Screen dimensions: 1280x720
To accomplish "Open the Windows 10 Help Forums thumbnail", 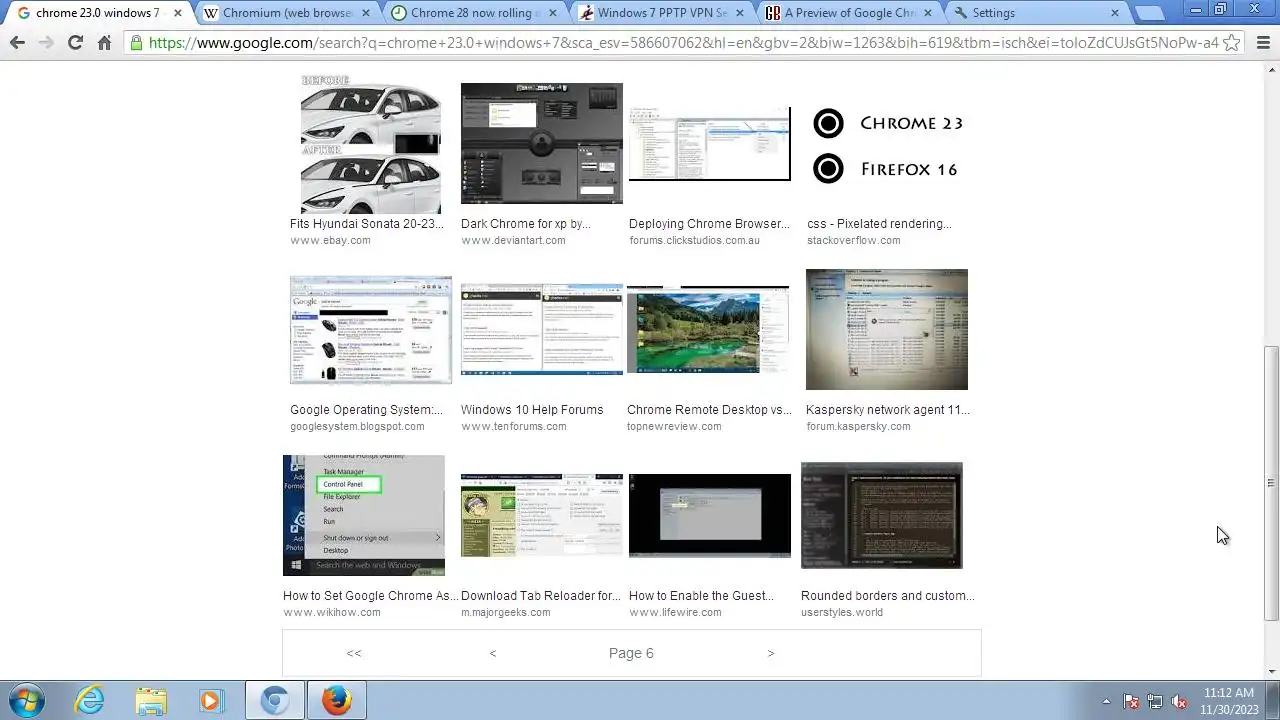I will tap(542, 330).
